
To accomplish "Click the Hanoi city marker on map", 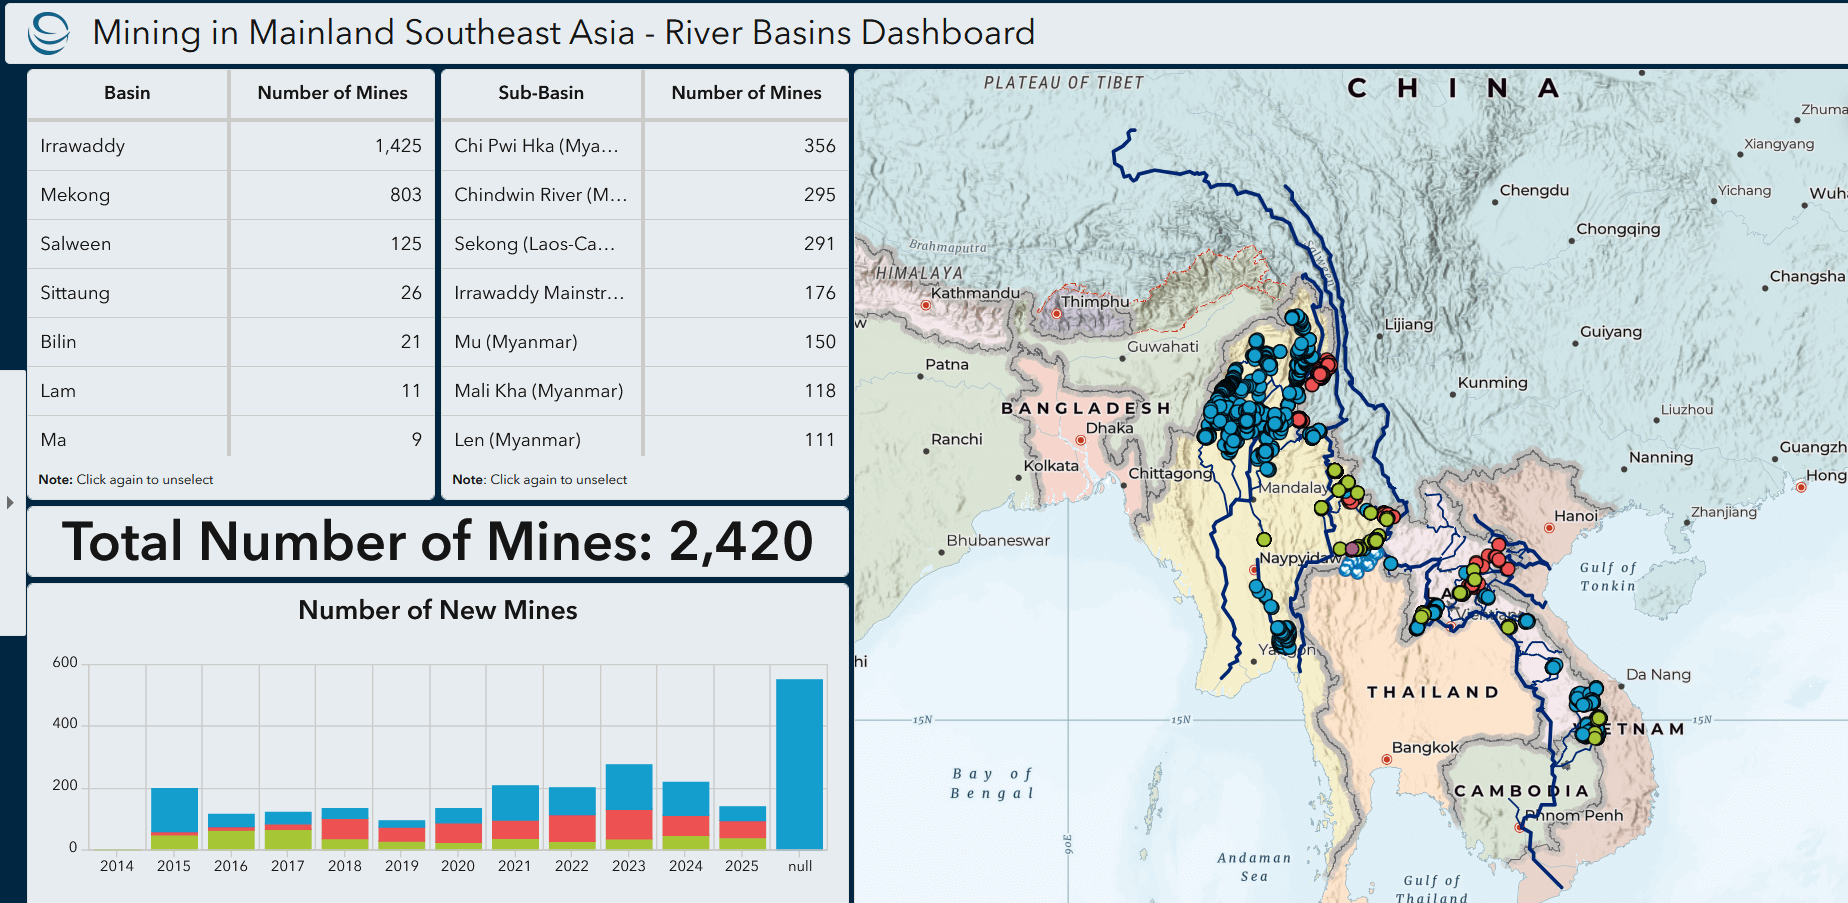I will (1549, 528).
